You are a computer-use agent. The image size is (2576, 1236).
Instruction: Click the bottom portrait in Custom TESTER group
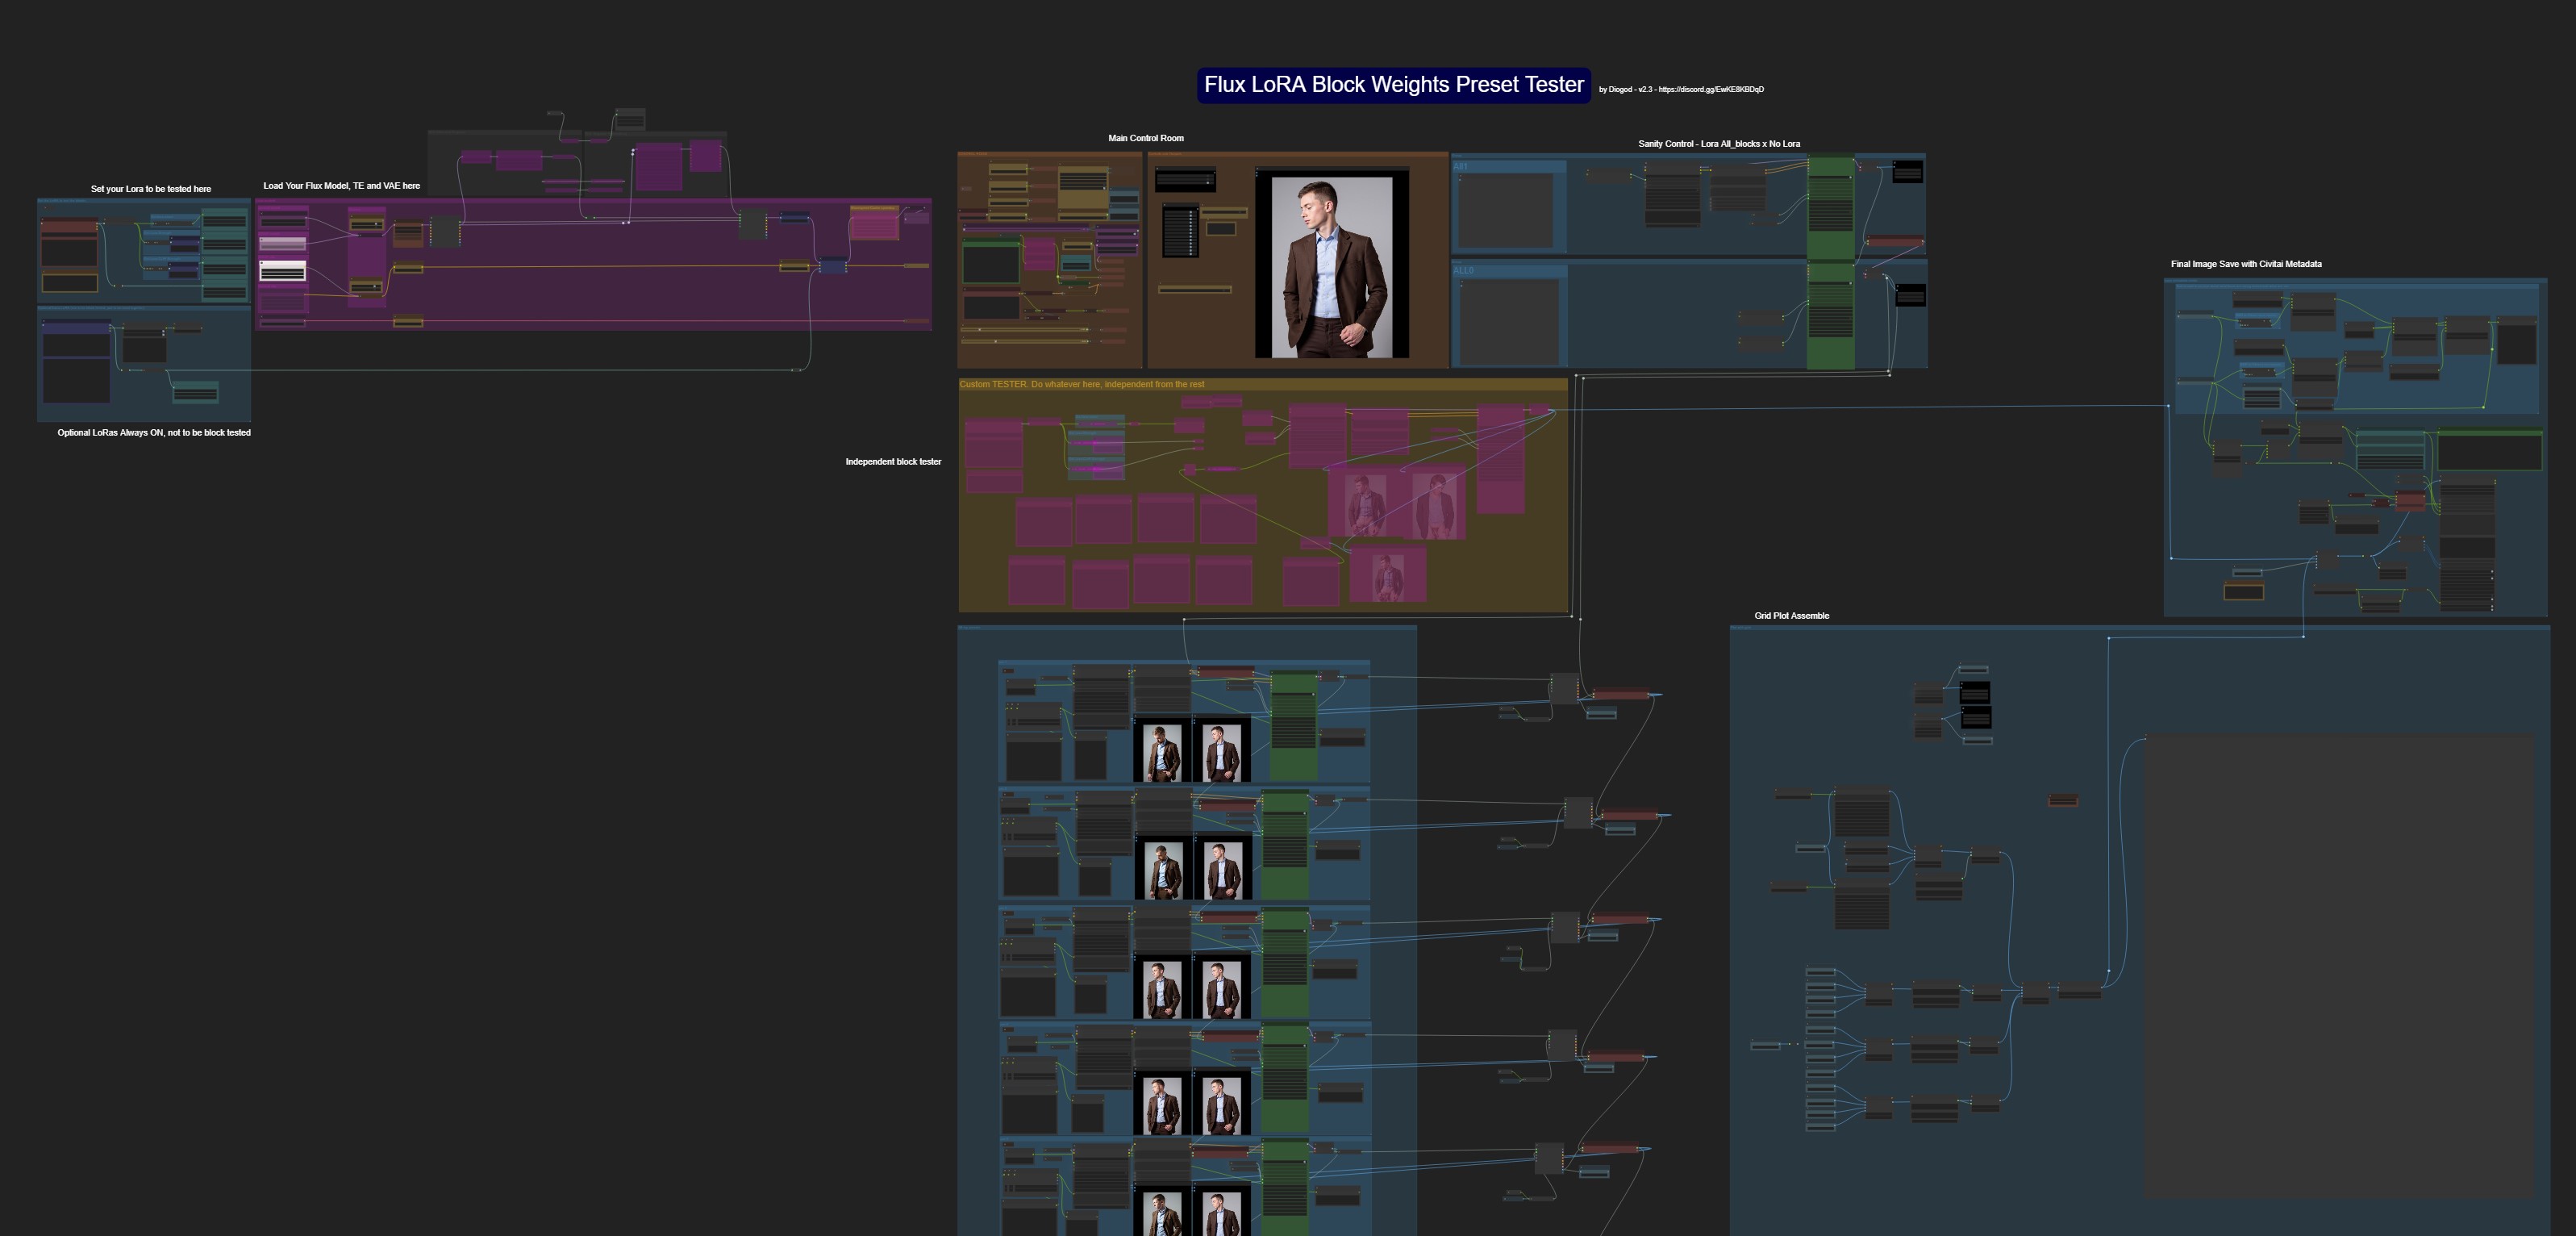coord(1386,577)
